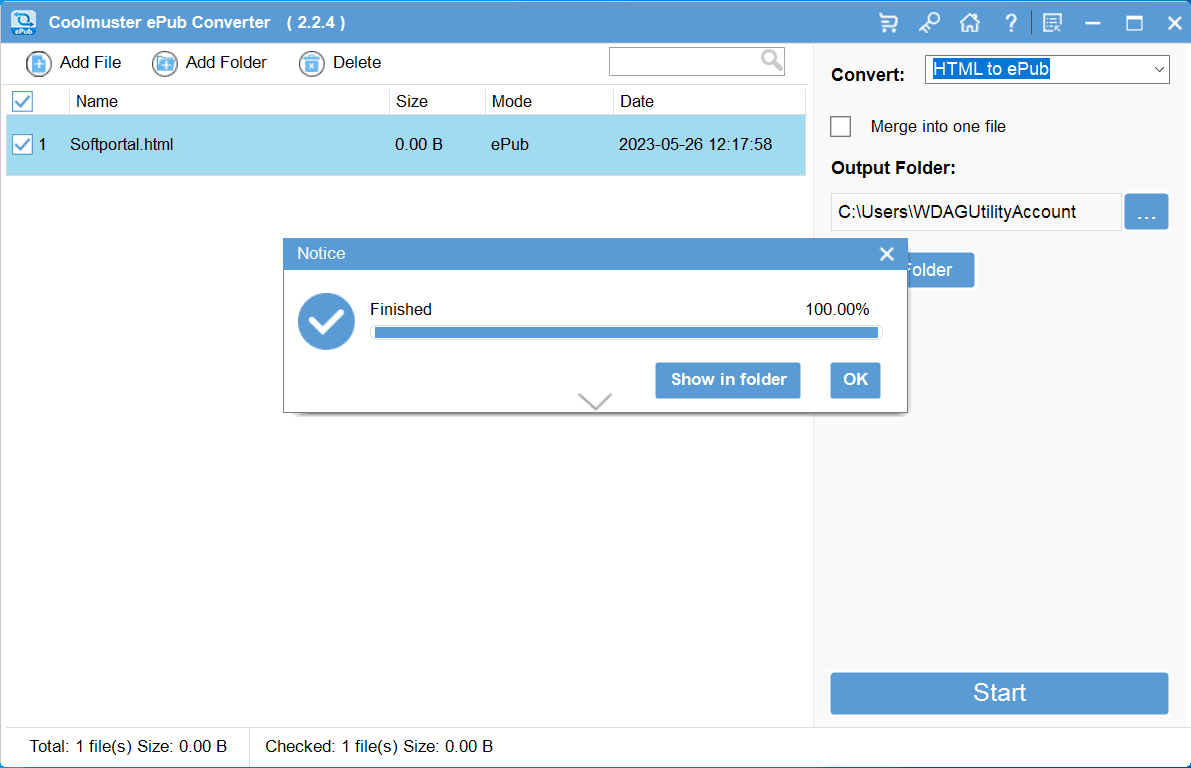Open the register key icon
Viewport: 1191px width, 768px height.
pyautogui.click(x=929, y=23)
